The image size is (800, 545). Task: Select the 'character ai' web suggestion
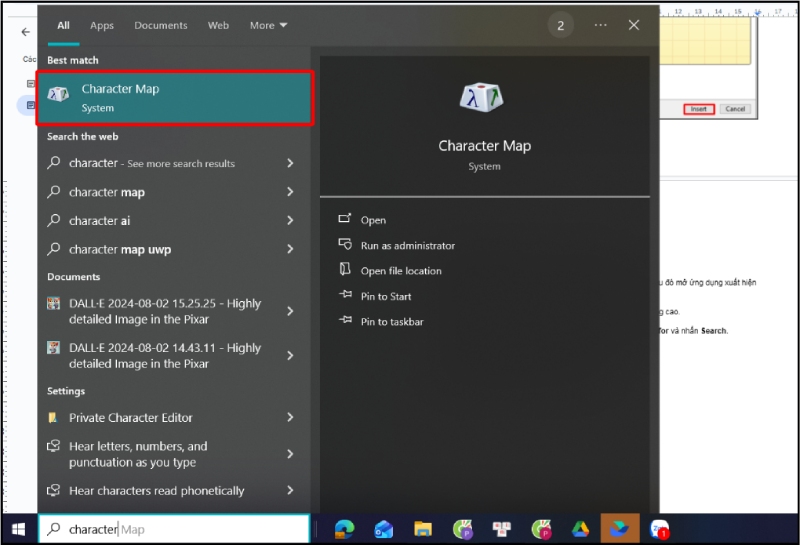coord(99,220)
